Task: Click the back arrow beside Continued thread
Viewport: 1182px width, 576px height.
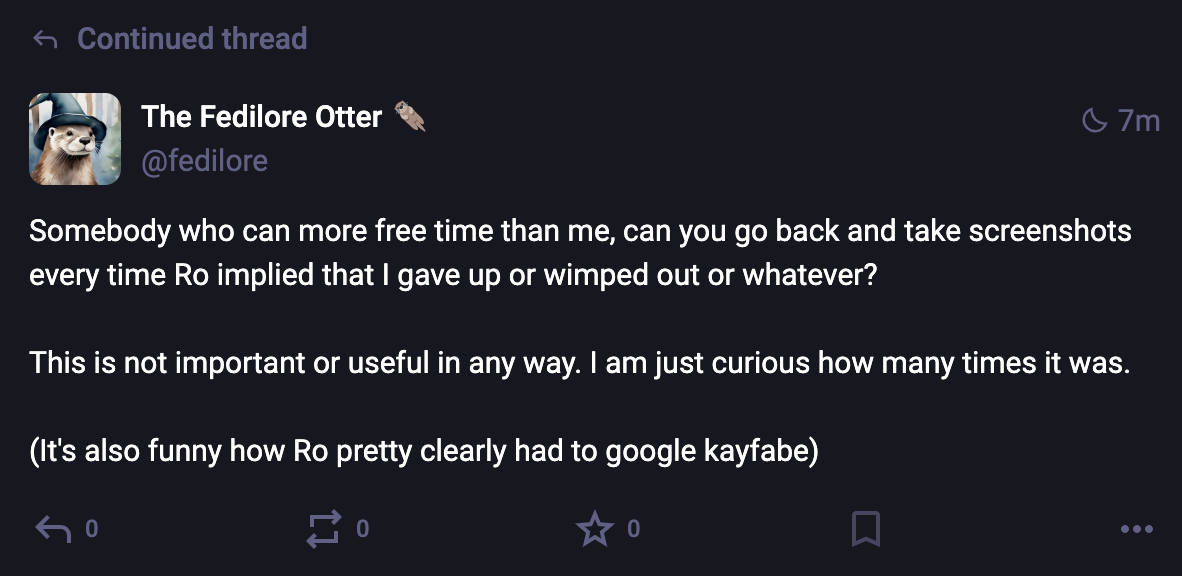Action: click(45, 40)
